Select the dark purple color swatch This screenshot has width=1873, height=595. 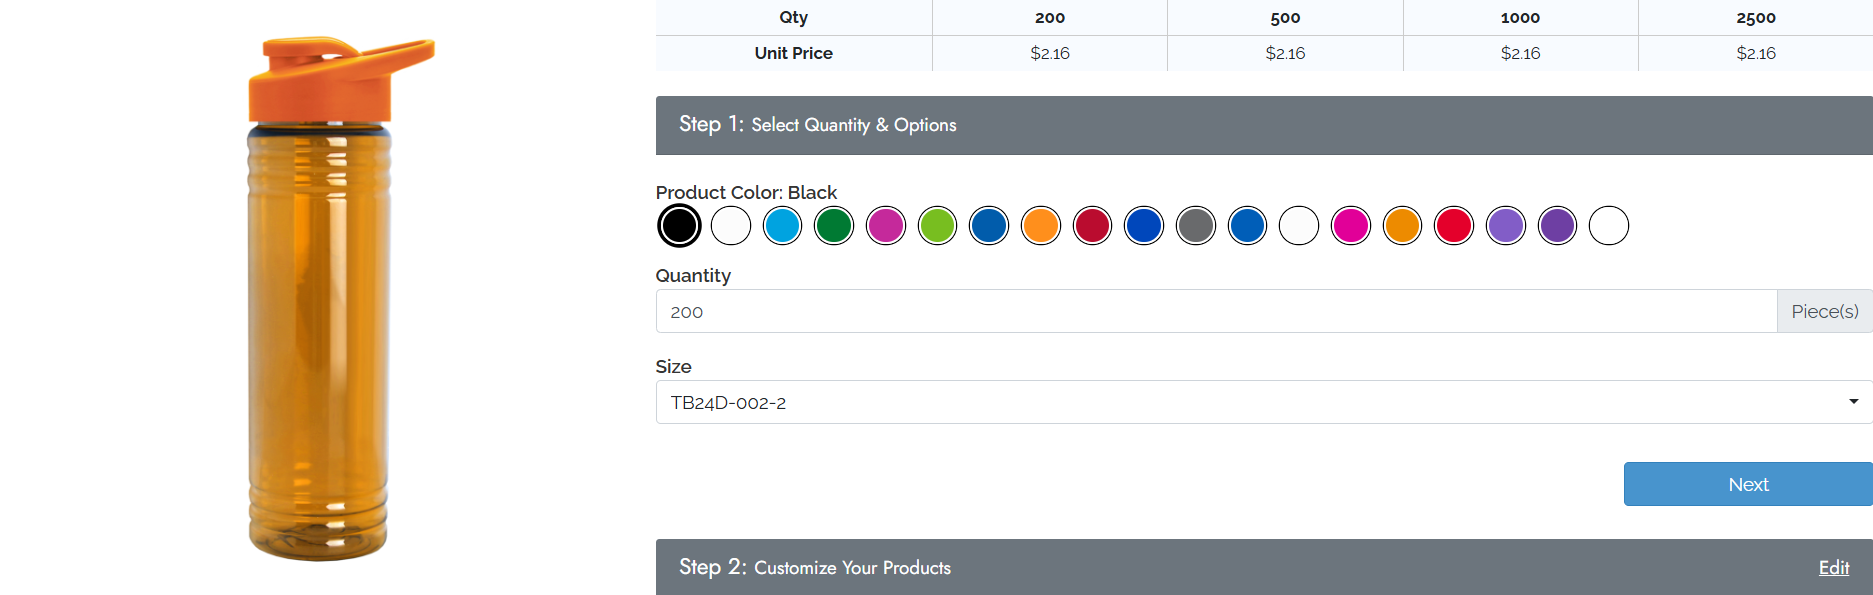click(1558, 226)
